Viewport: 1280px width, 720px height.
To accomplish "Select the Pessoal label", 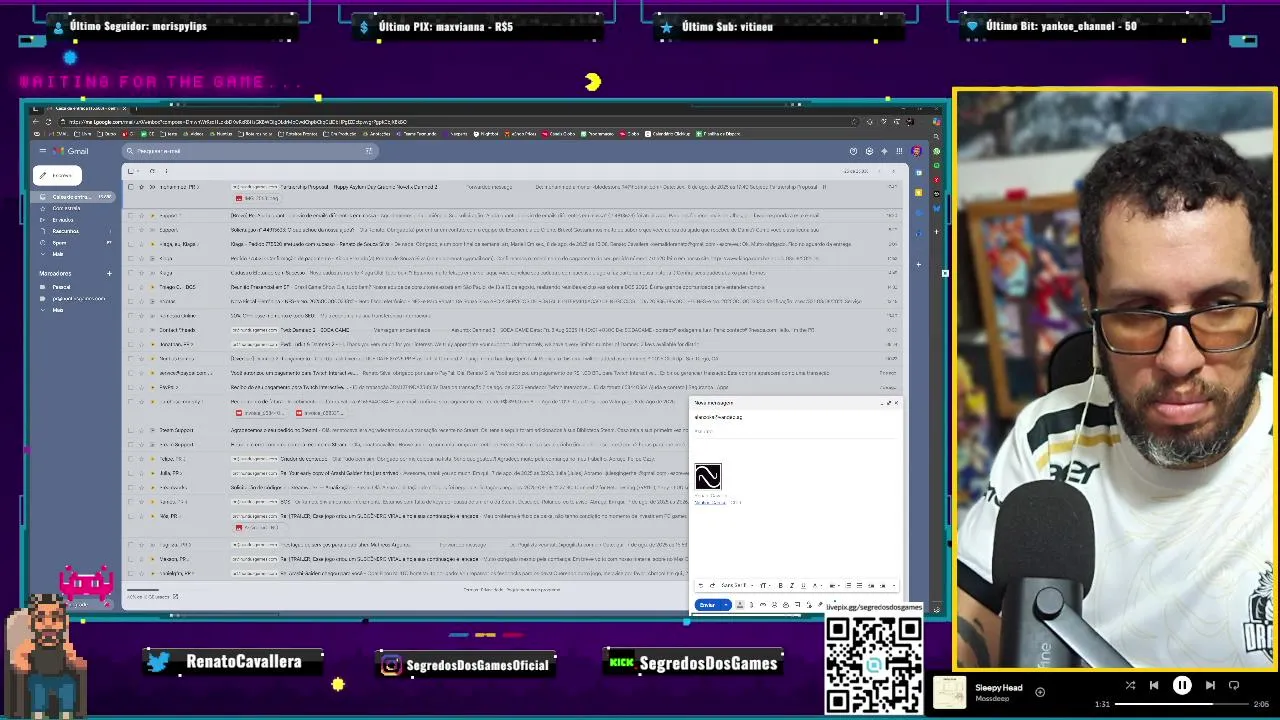I will (x=61, y=287).
